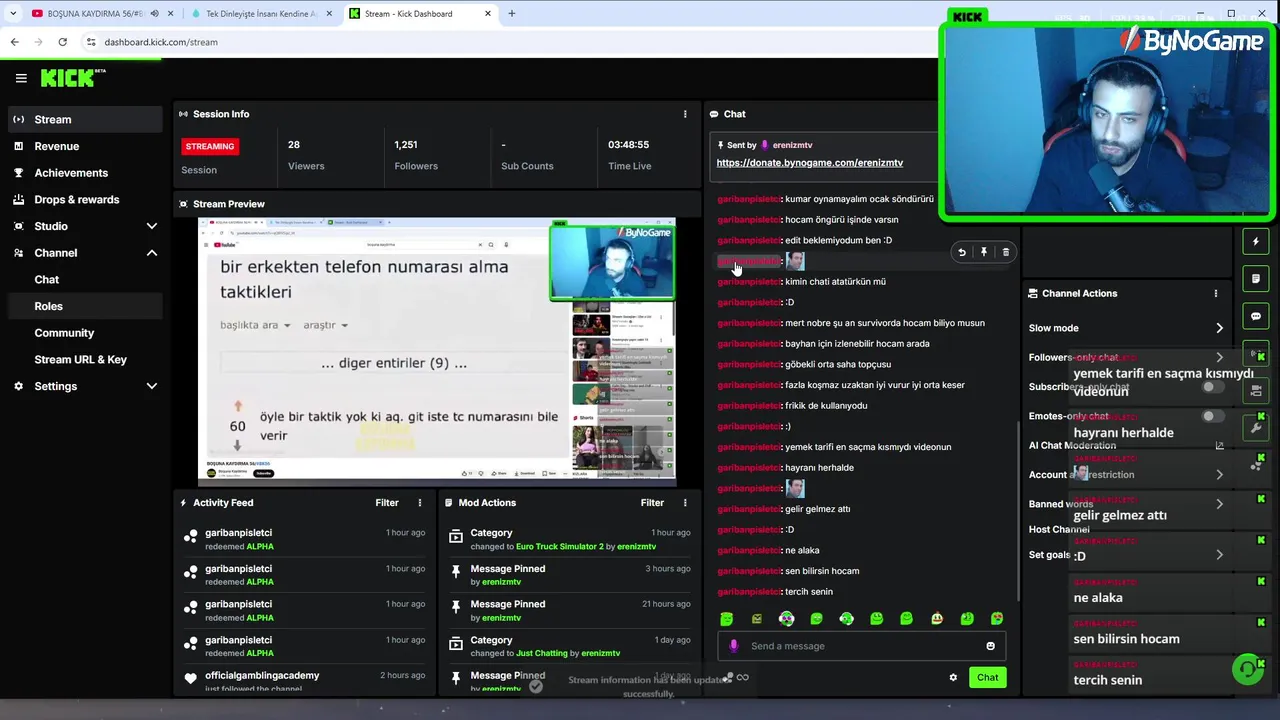This screenshot has height=720, width=1280.
Task: Click the browser address bar
Action: tap(500, 42)
